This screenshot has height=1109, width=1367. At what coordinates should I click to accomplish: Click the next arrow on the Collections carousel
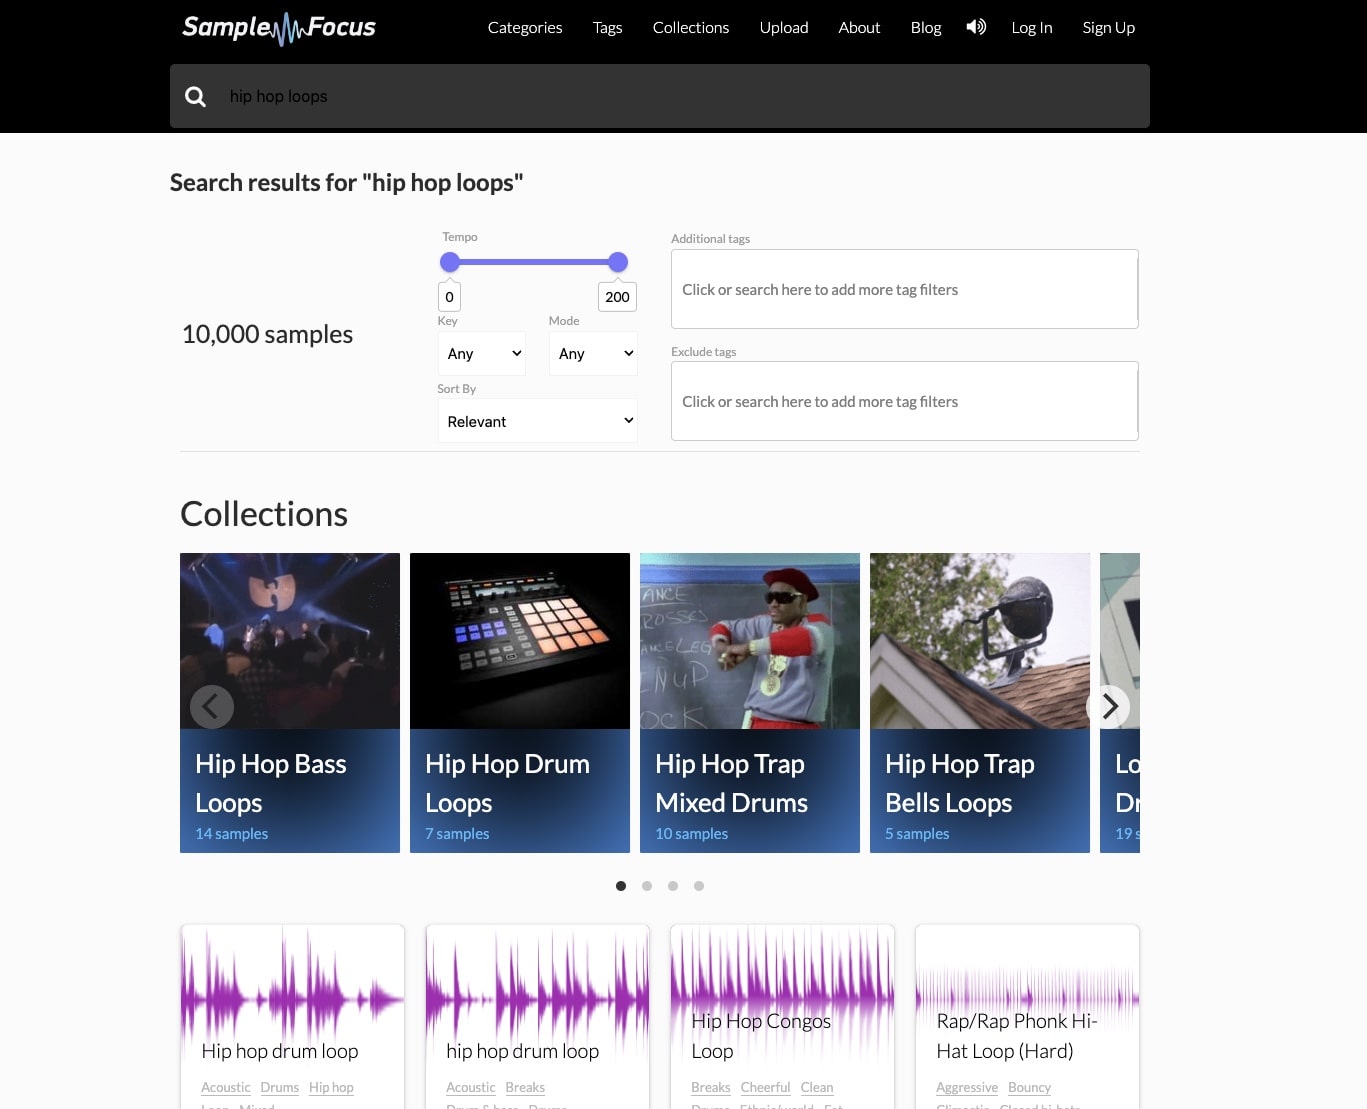pos(1109,706)
